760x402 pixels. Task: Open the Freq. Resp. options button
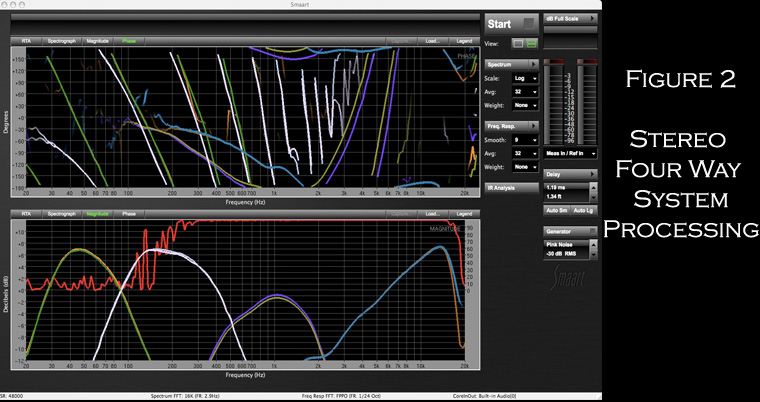click(507, 126)
